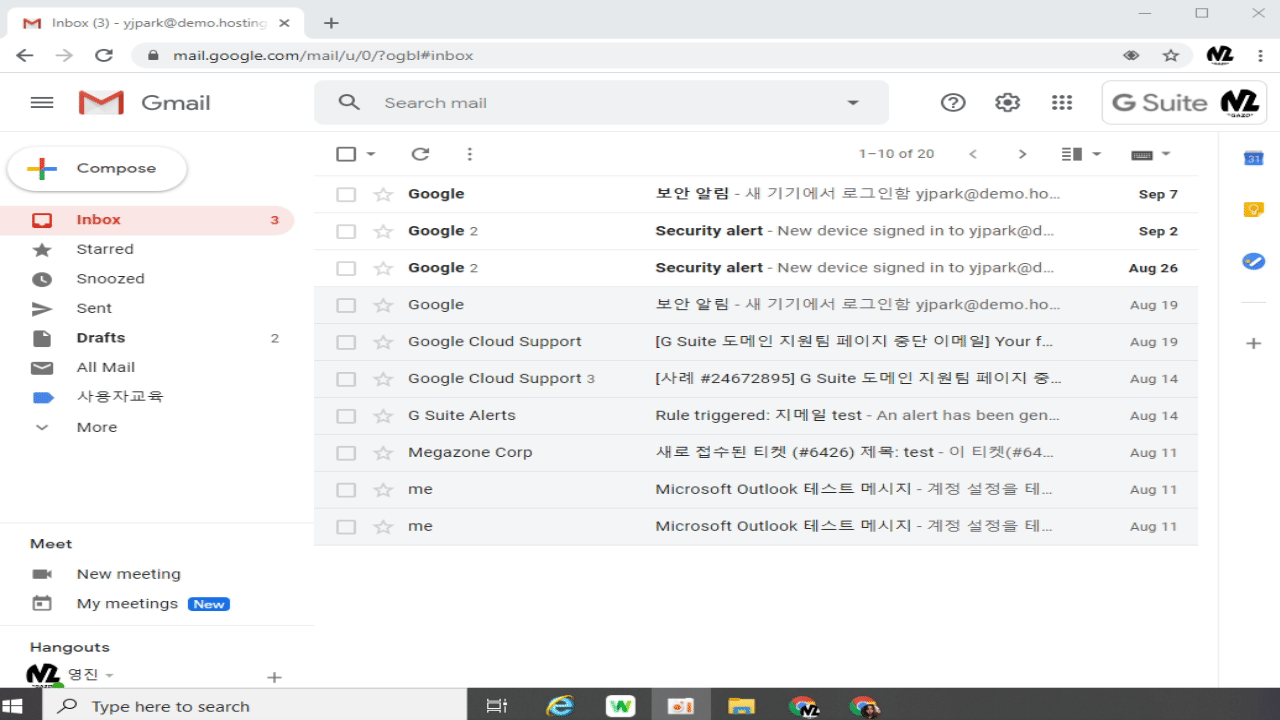1280x720 pixels.
Task: Bookmark this page star icon
Action: (x=1171, y=55)
